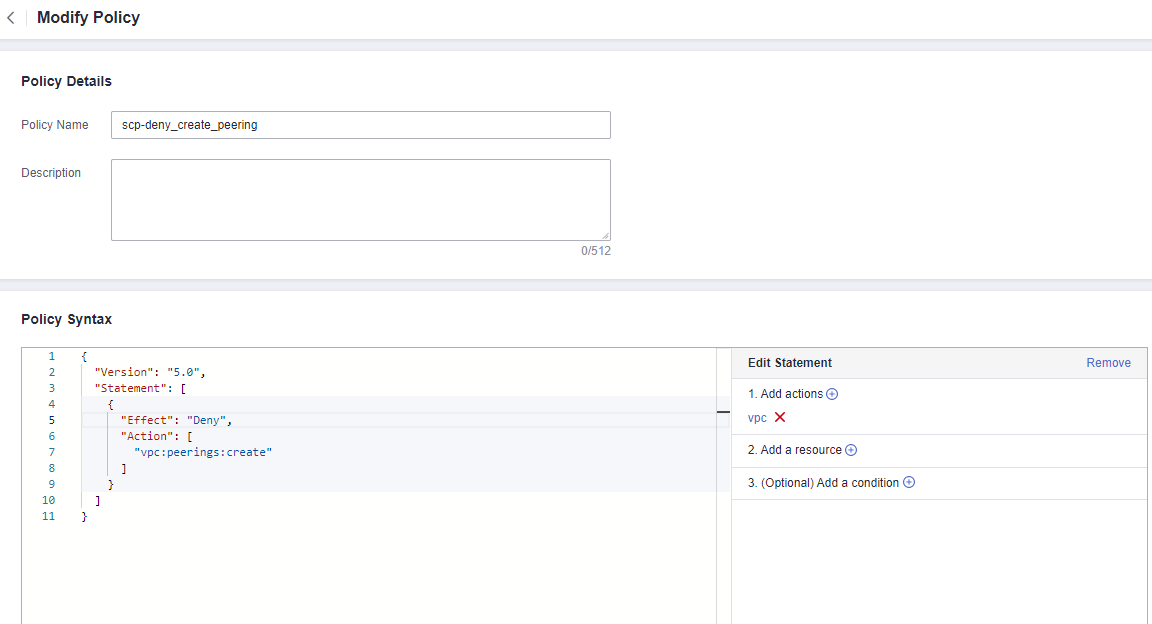Click the Description label

point(51,173)
